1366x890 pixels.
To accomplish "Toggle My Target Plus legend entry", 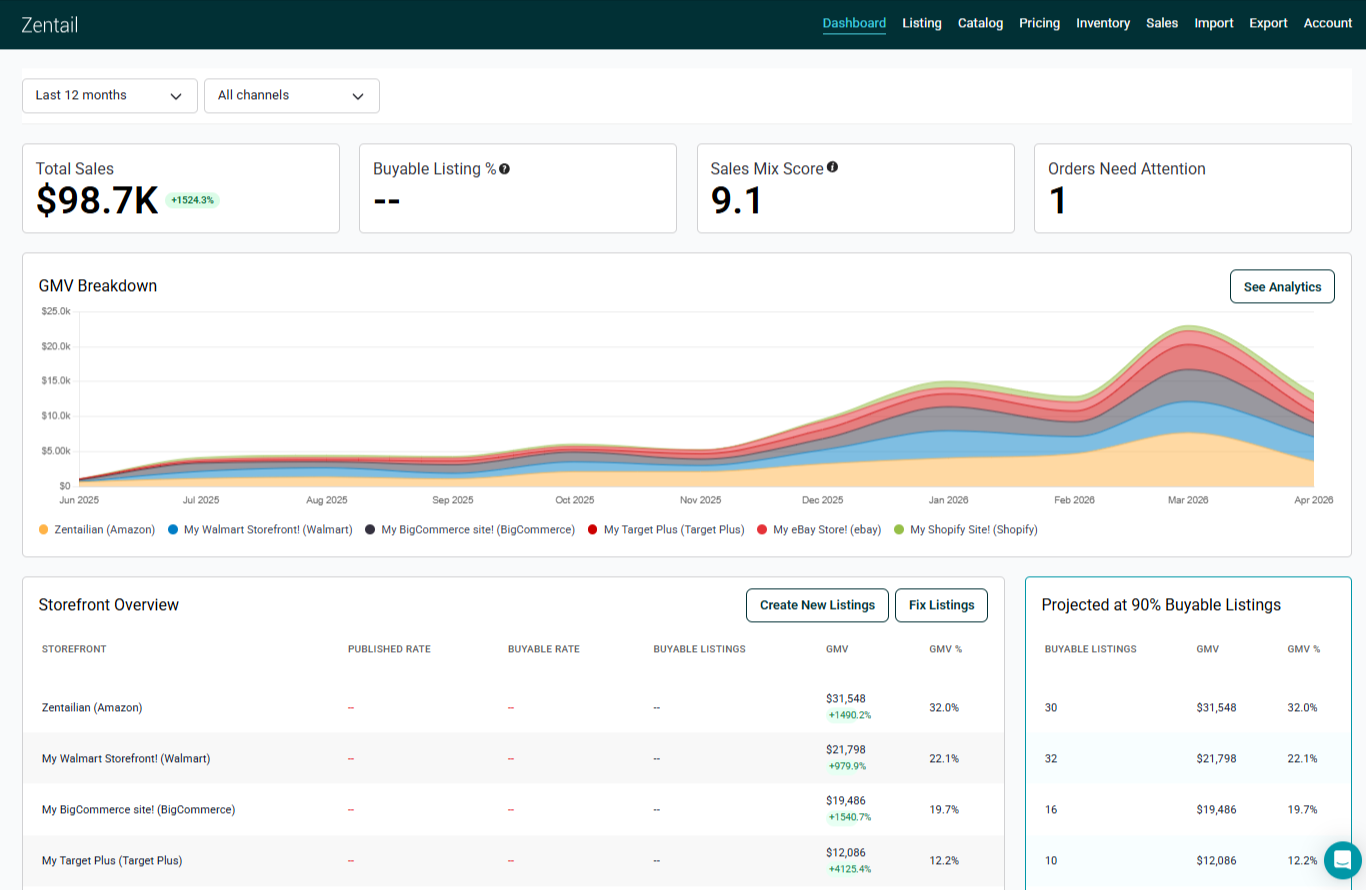I will [x=666, y=530].
